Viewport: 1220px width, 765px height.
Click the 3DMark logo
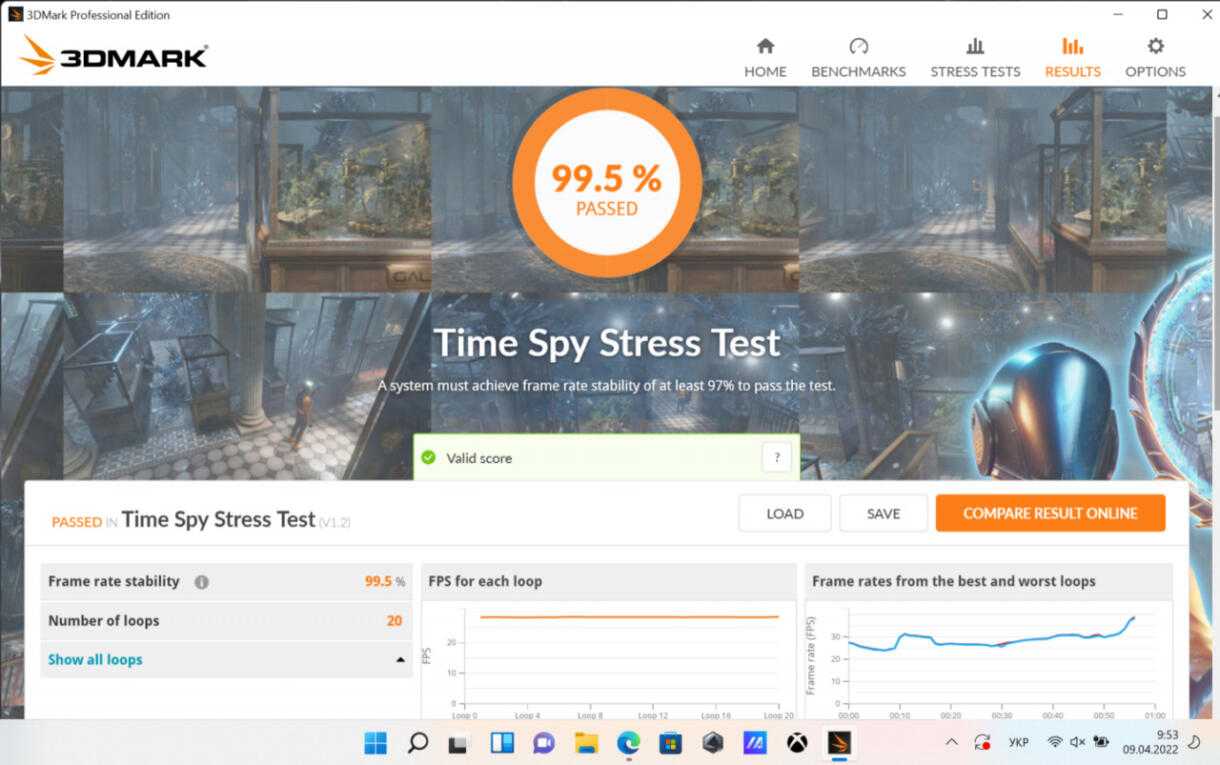(x=114, y=56)
